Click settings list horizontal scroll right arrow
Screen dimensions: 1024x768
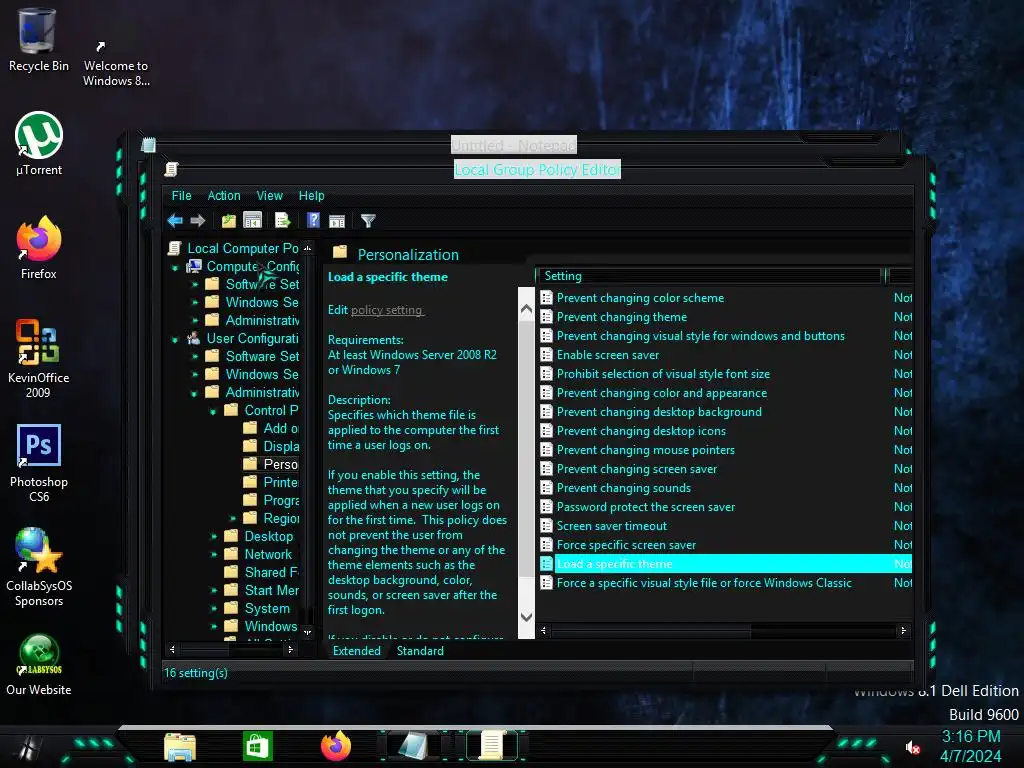coord(903,630)
